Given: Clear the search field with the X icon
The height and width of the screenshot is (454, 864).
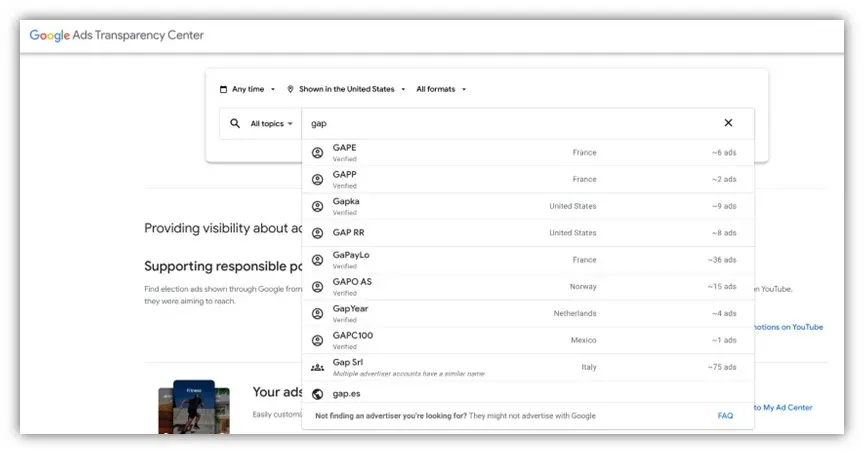Looking at the screenshot, I should click(728, 123).
